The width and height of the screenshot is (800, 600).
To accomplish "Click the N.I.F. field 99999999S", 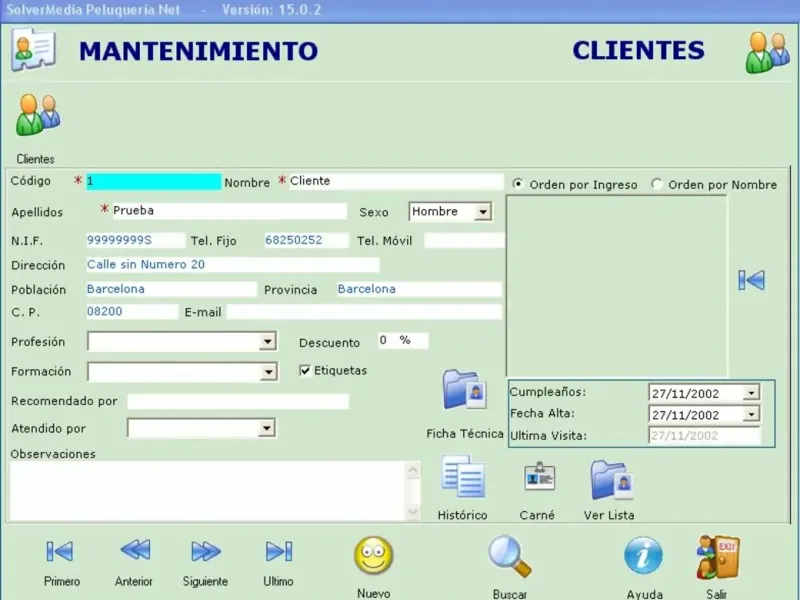I will click(x=135, y=240).
